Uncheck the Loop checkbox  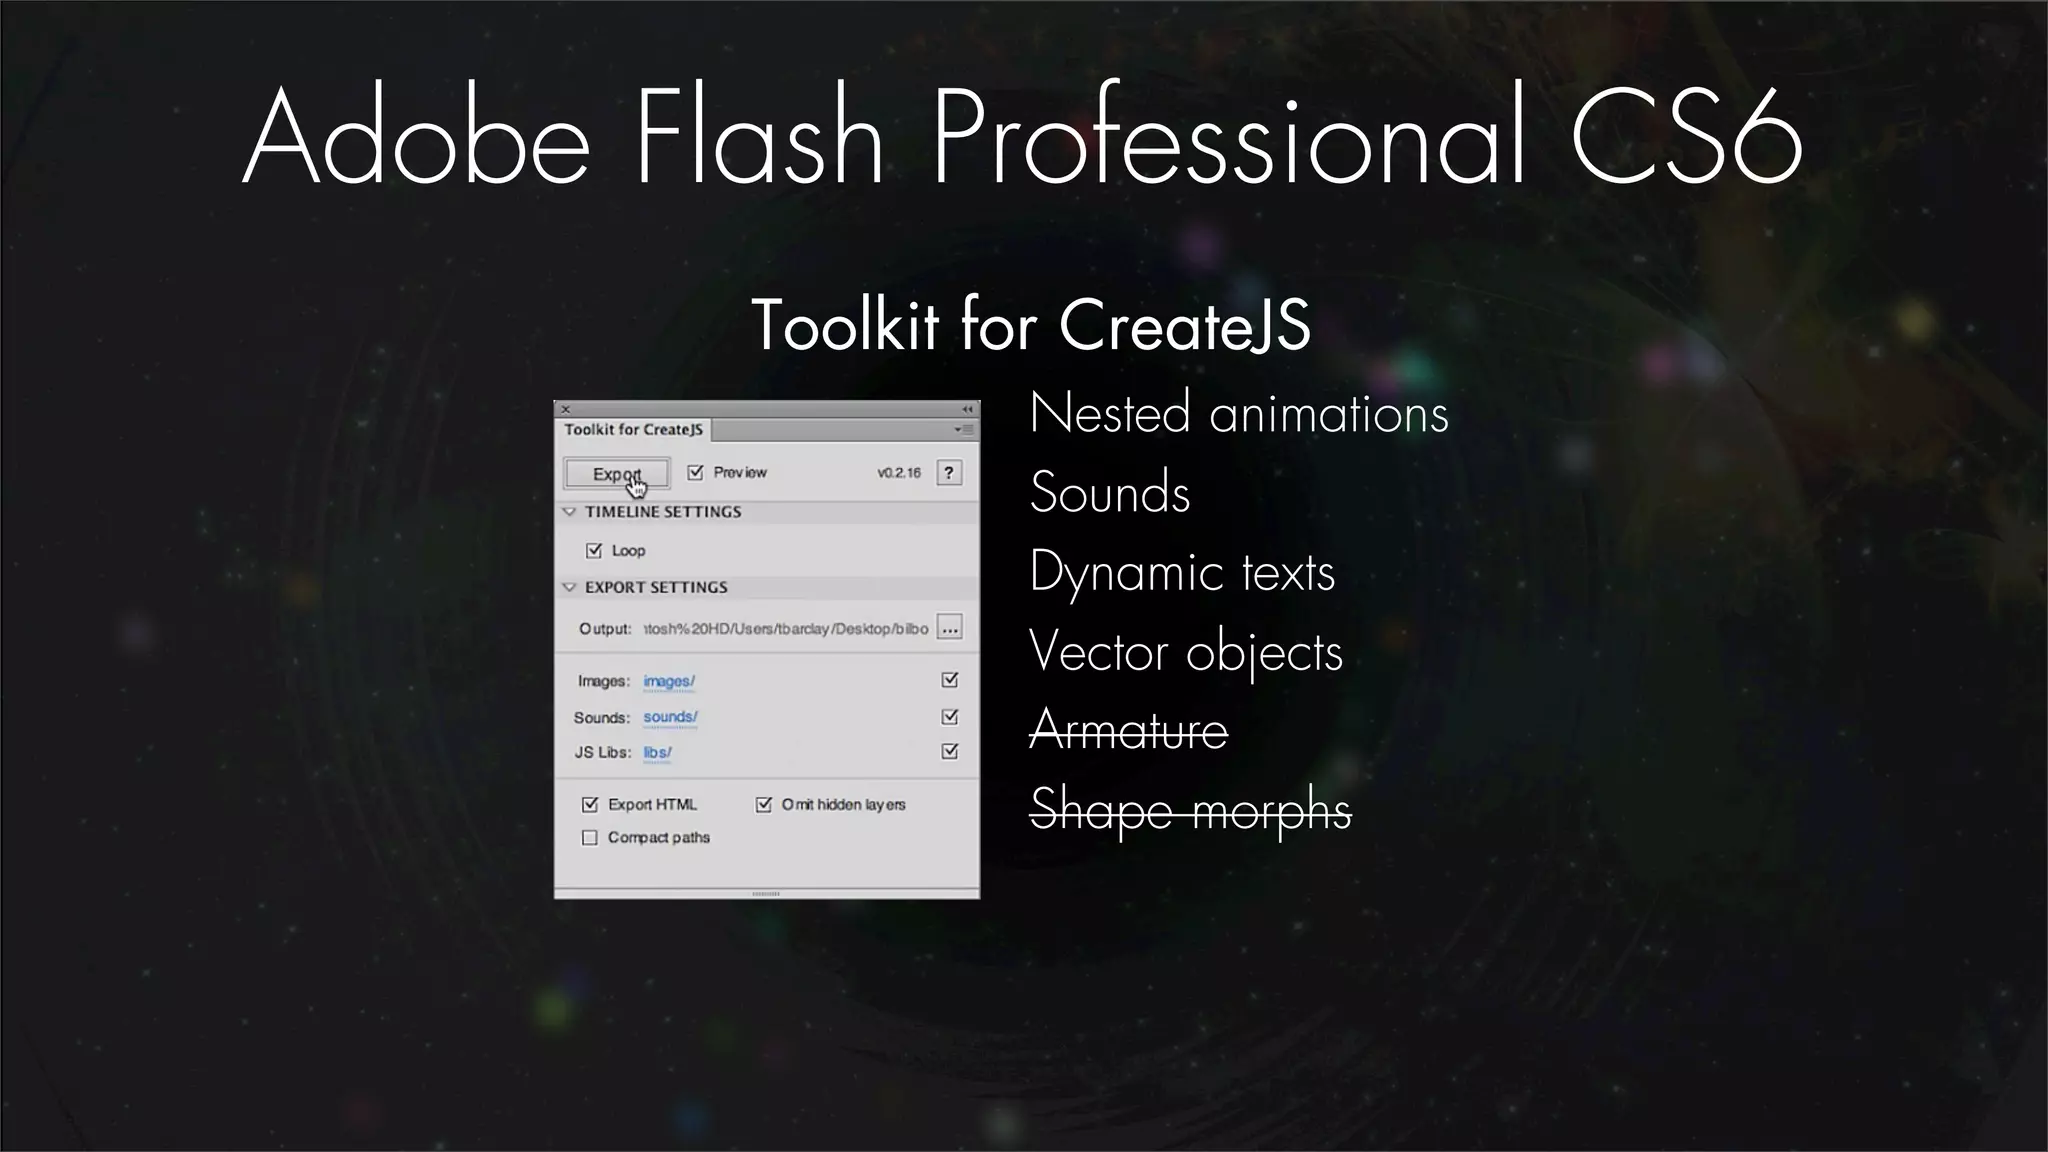point(594,550)
